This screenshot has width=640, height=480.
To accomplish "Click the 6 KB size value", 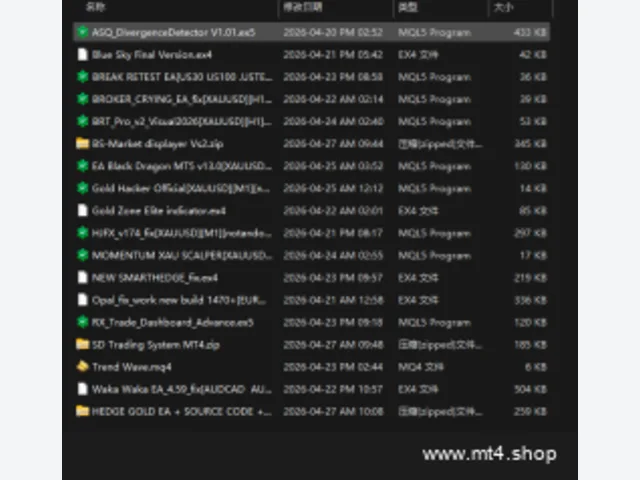I will (536, 367).
